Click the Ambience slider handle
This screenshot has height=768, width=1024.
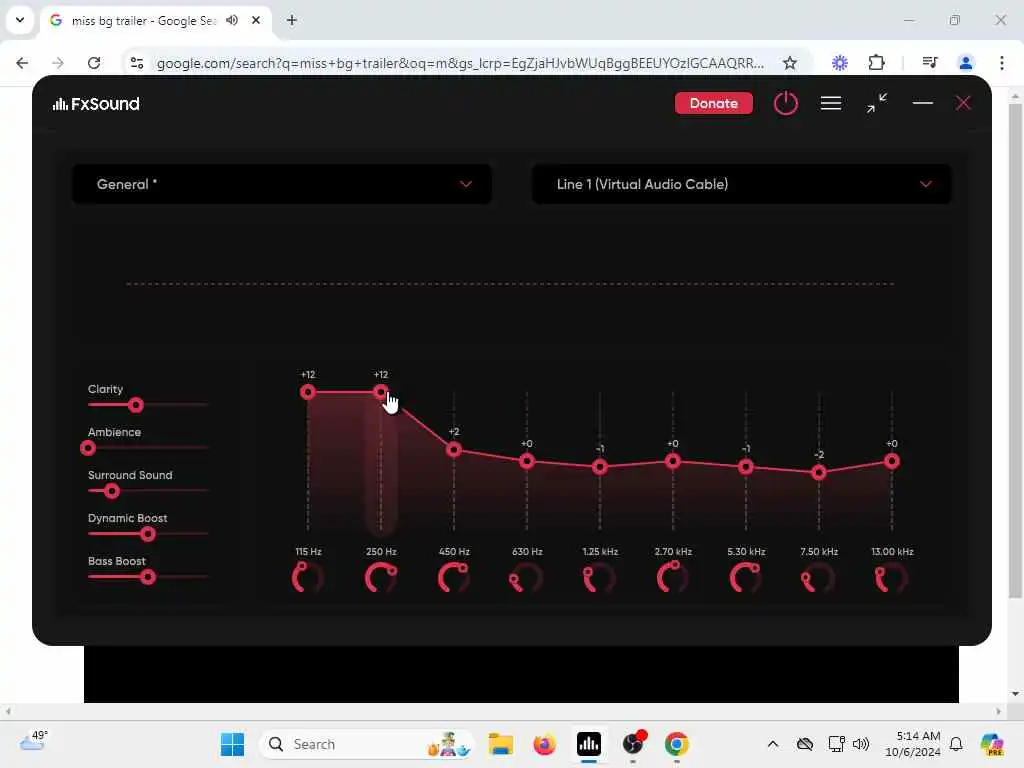(88, 448)
